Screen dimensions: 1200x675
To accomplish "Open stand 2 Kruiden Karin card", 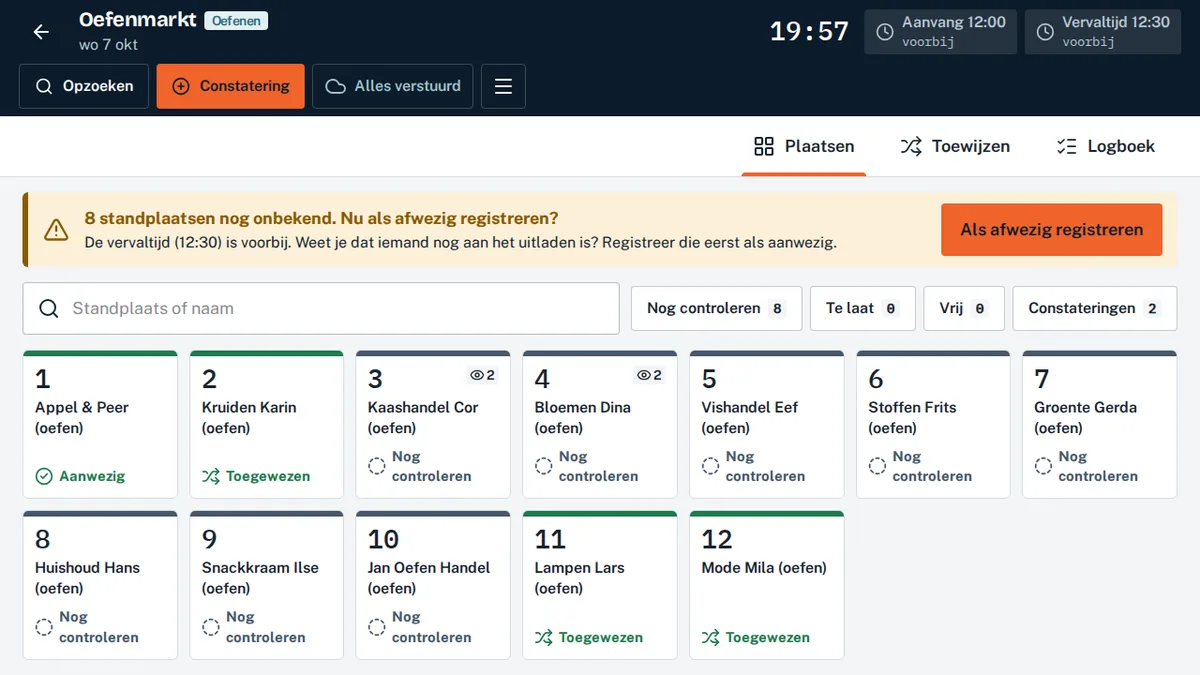I will tap(266, 424).
